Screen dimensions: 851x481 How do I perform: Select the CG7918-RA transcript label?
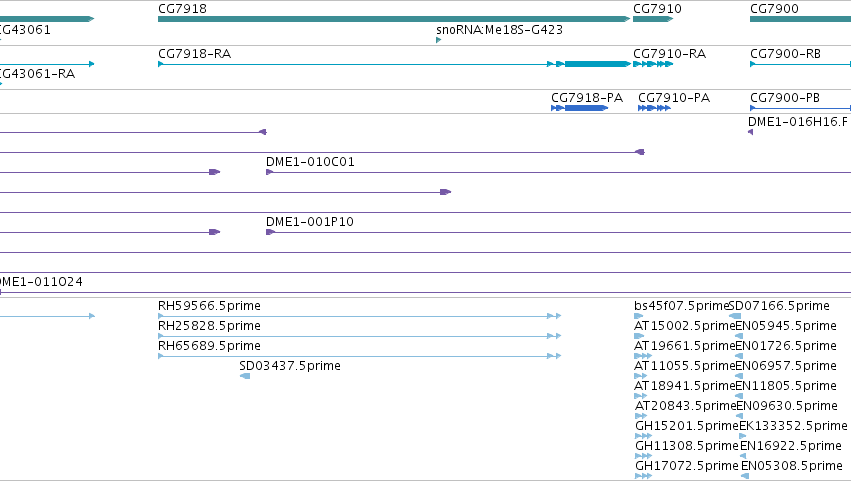point(194,54)
